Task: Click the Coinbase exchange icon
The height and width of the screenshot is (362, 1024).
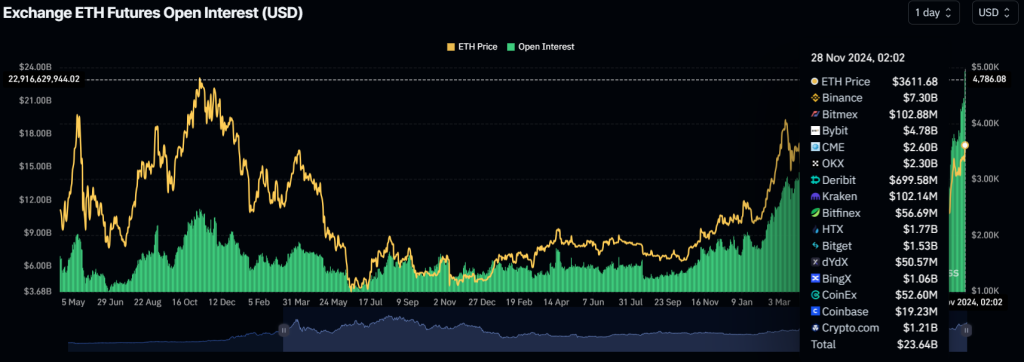Action: [814, 311]
